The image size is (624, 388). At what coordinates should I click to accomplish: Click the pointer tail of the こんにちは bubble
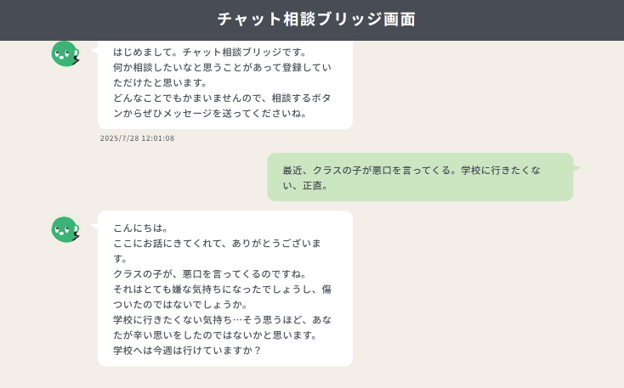pyautogui.click(x=94, y=226)
